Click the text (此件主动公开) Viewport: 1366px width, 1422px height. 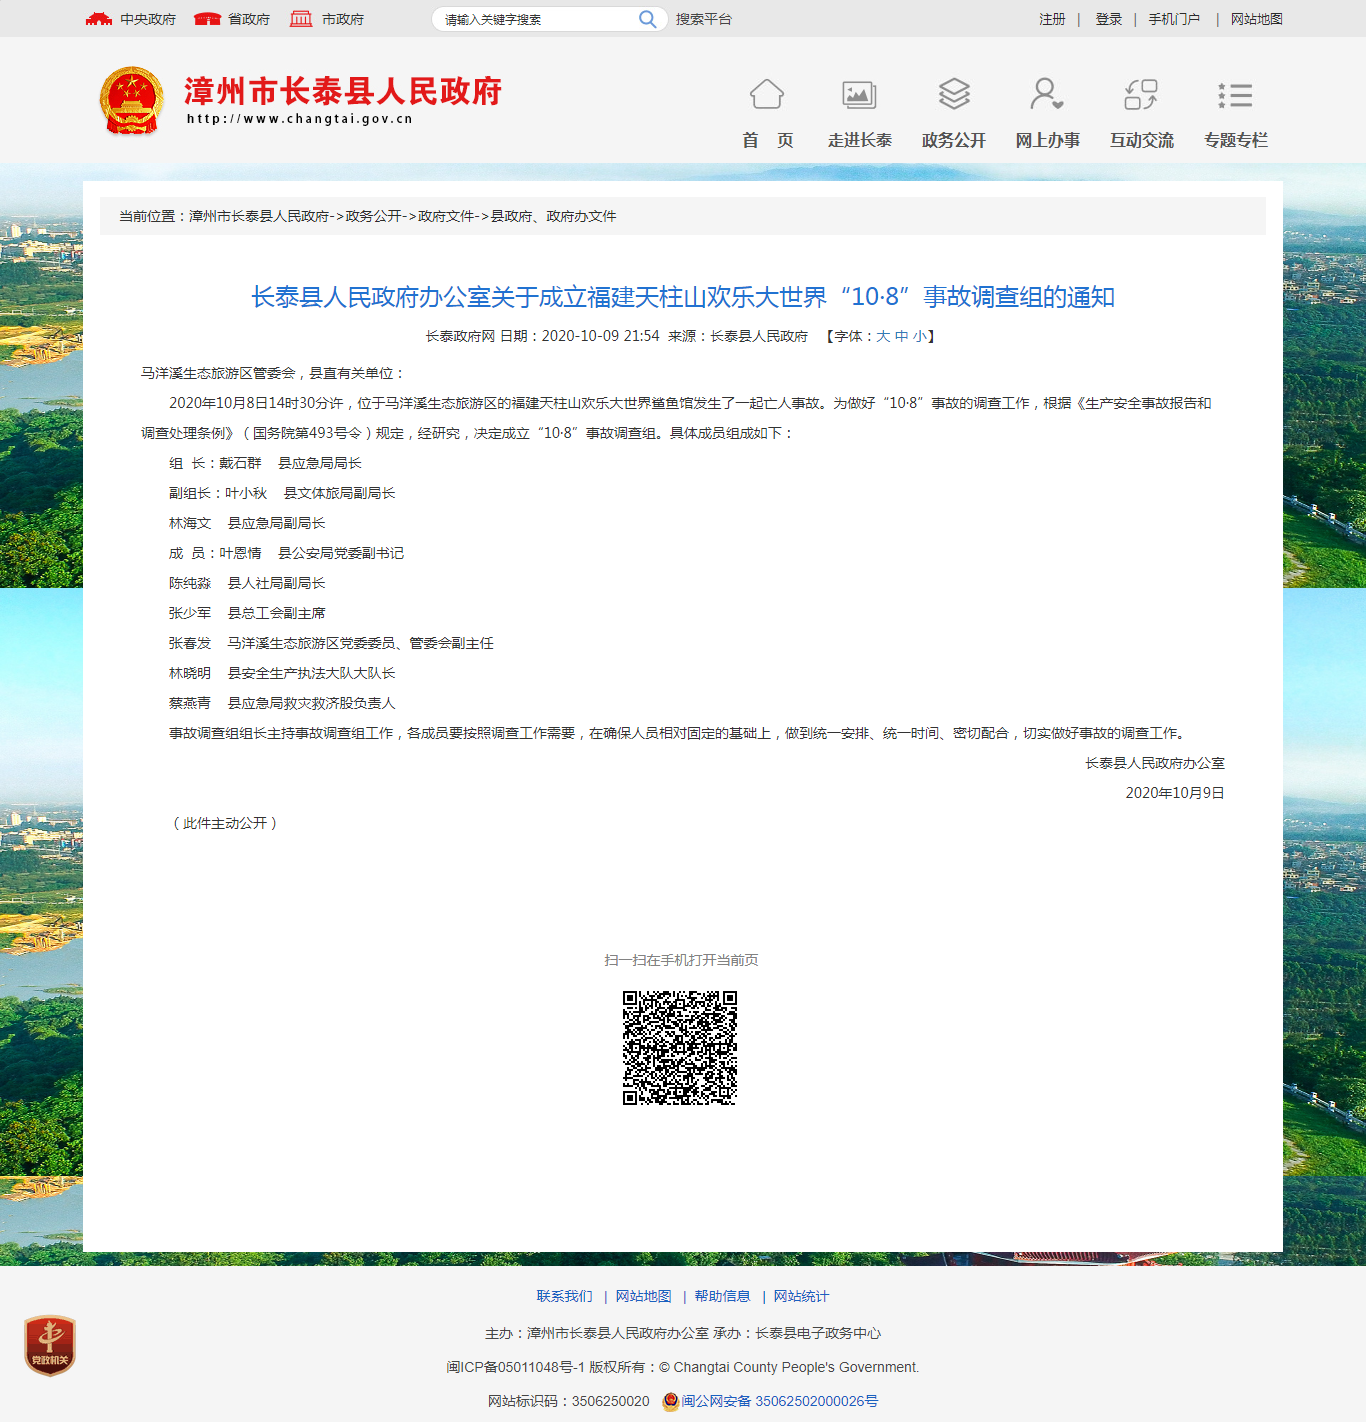click(x=225, y=823)
